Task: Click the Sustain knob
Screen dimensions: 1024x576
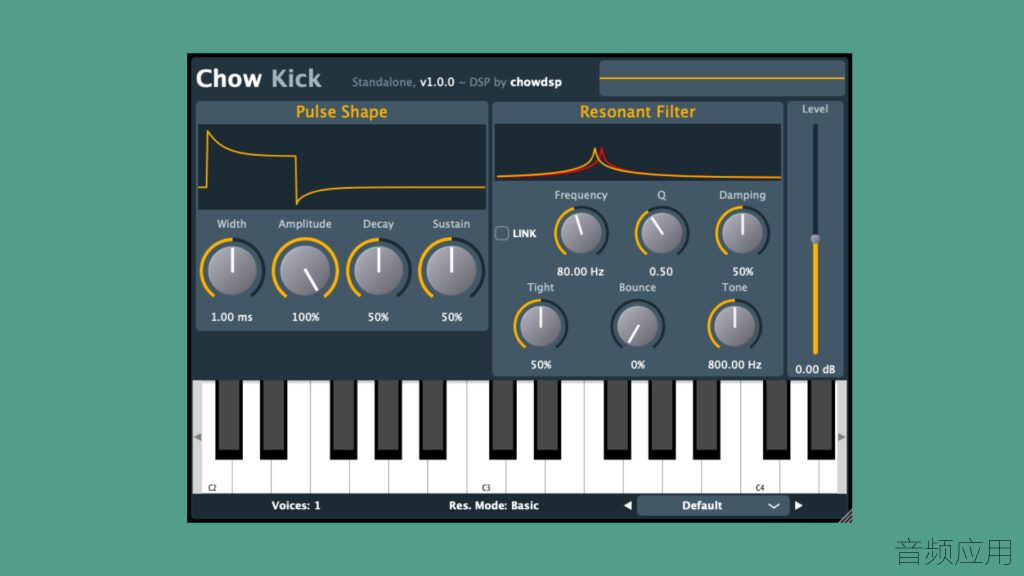Action: point(451,270)
